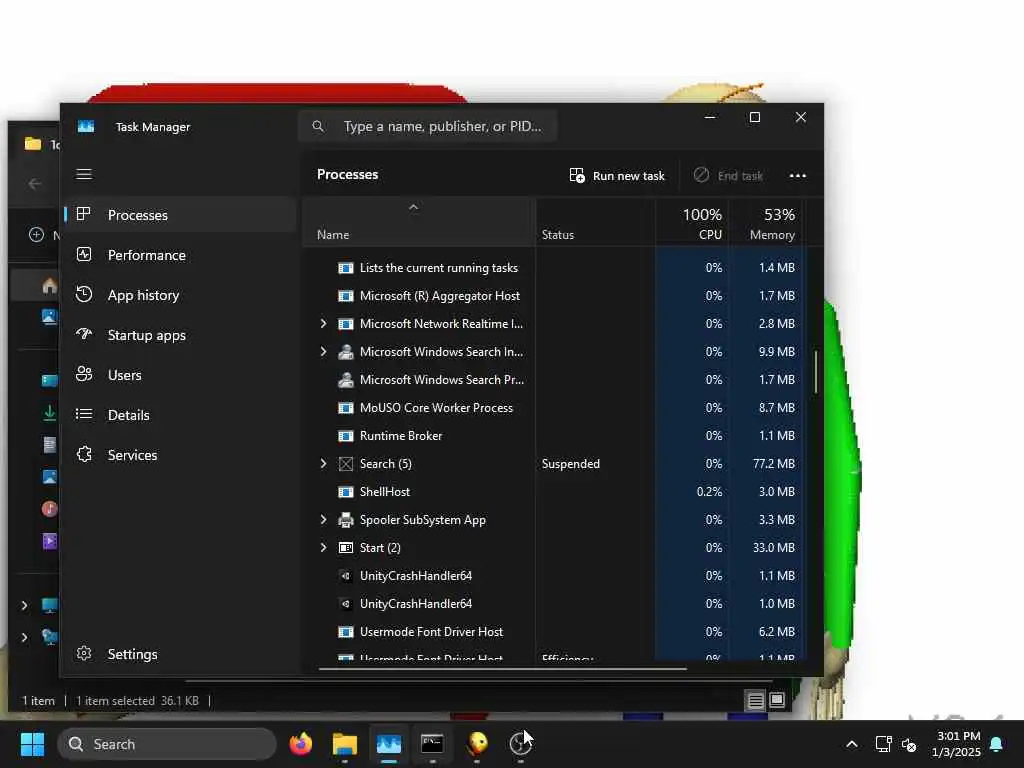Click the second UnityCrashHandler64 1.0 MB row

coord(553,604)
